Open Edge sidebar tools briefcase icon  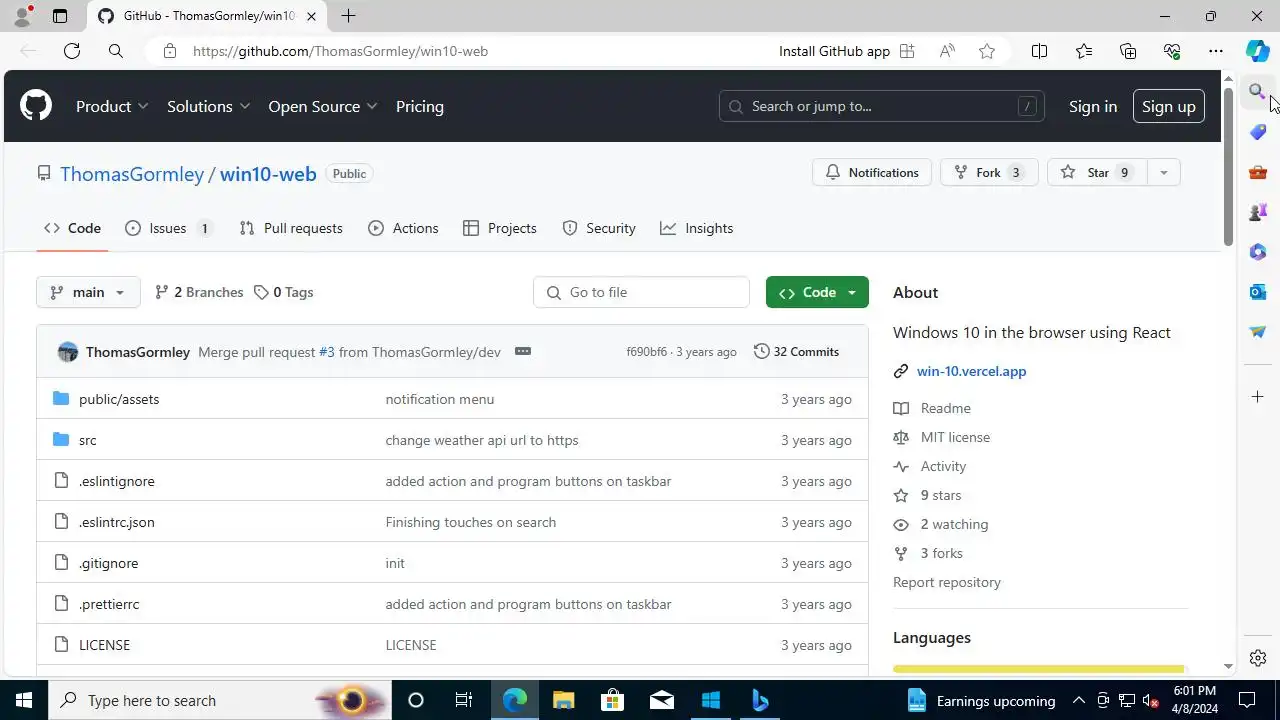point(1258,172)
